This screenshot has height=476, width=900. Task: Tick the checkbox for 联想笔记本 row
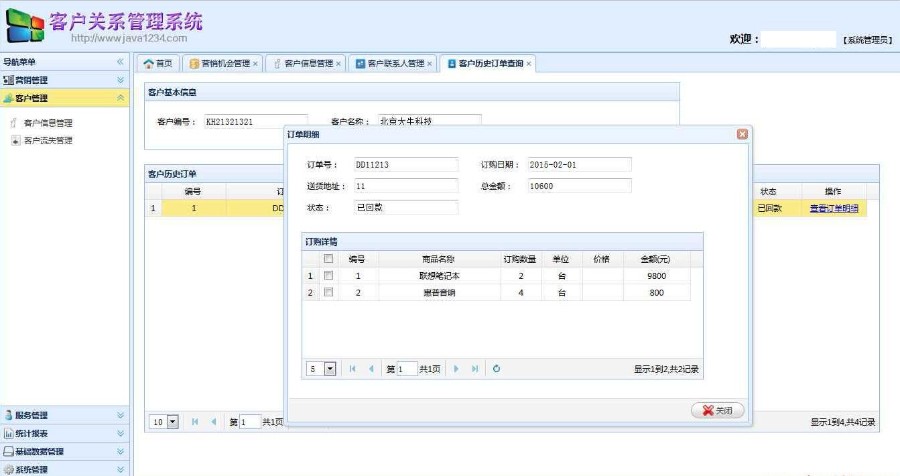[x=328, y=275]
